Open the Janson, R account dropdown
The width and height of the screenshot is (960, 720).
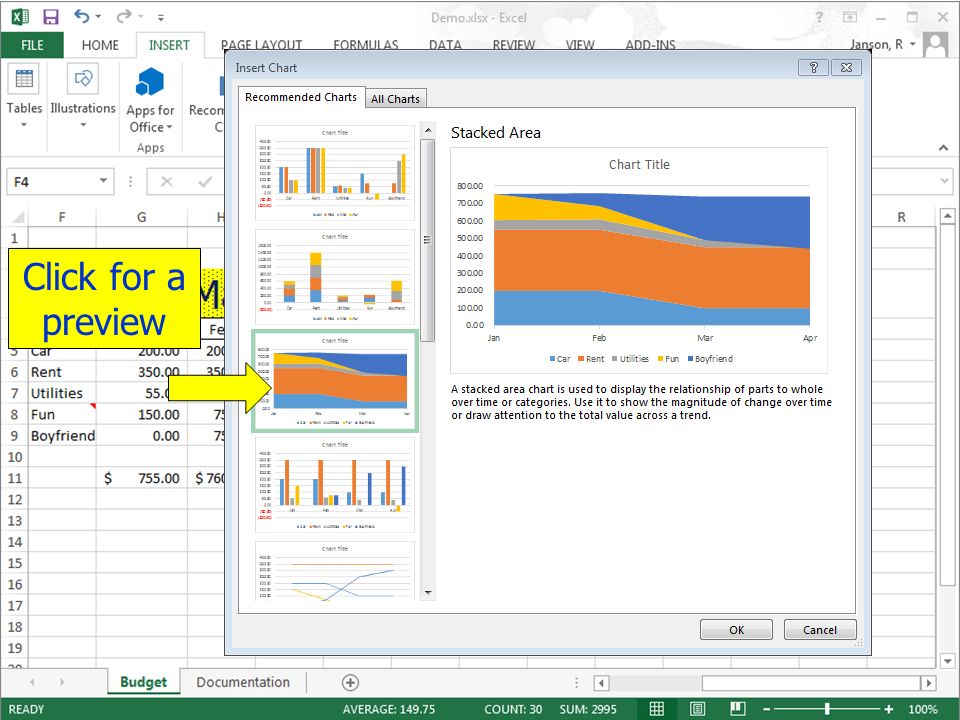click(x=912, y=44)
